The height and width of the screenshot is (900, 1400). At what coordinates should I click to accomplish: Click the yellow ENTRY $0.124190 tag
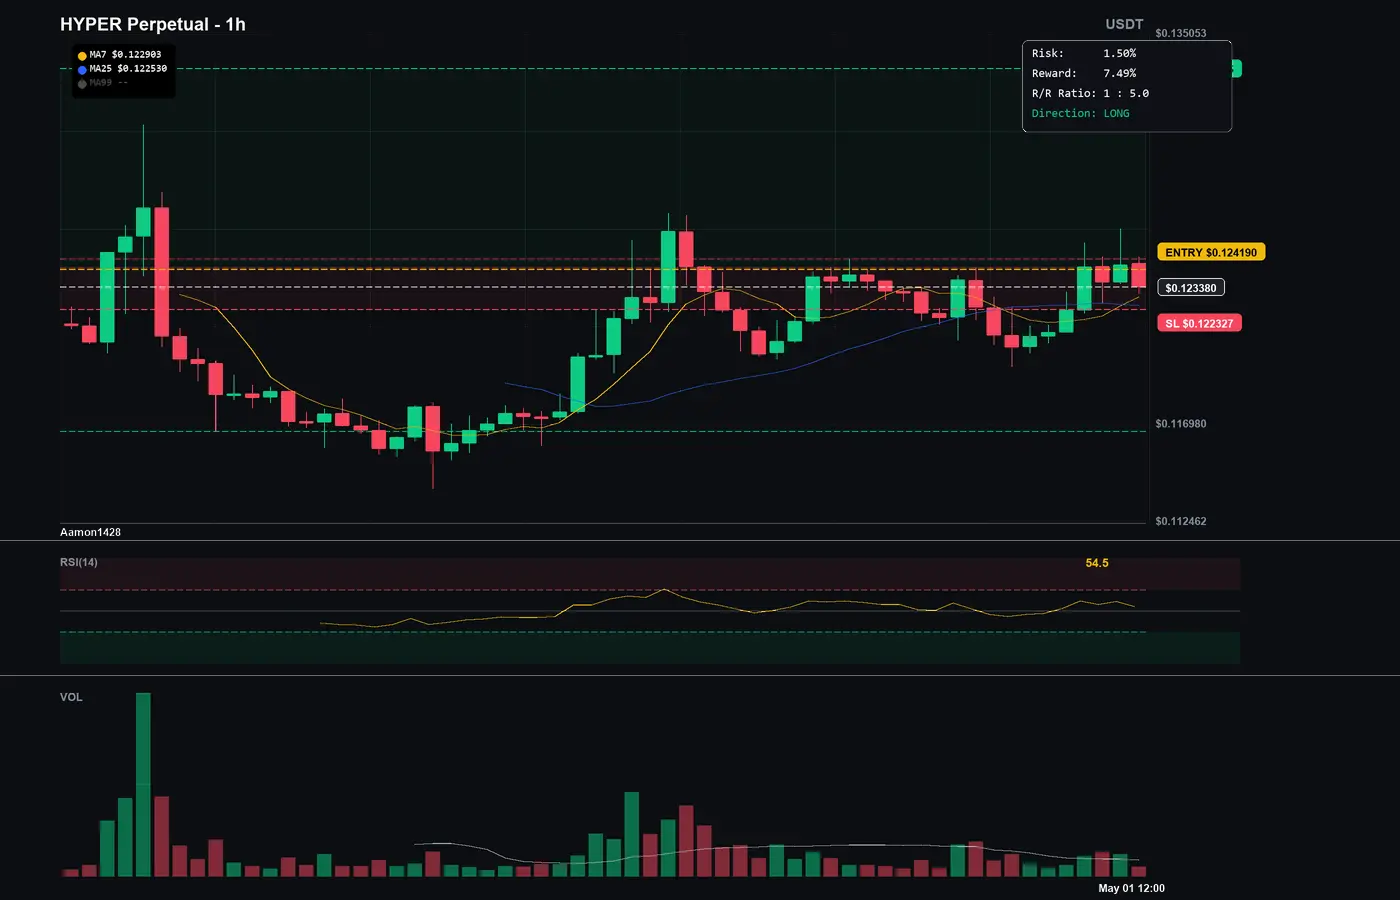(x=1211, y=252)
